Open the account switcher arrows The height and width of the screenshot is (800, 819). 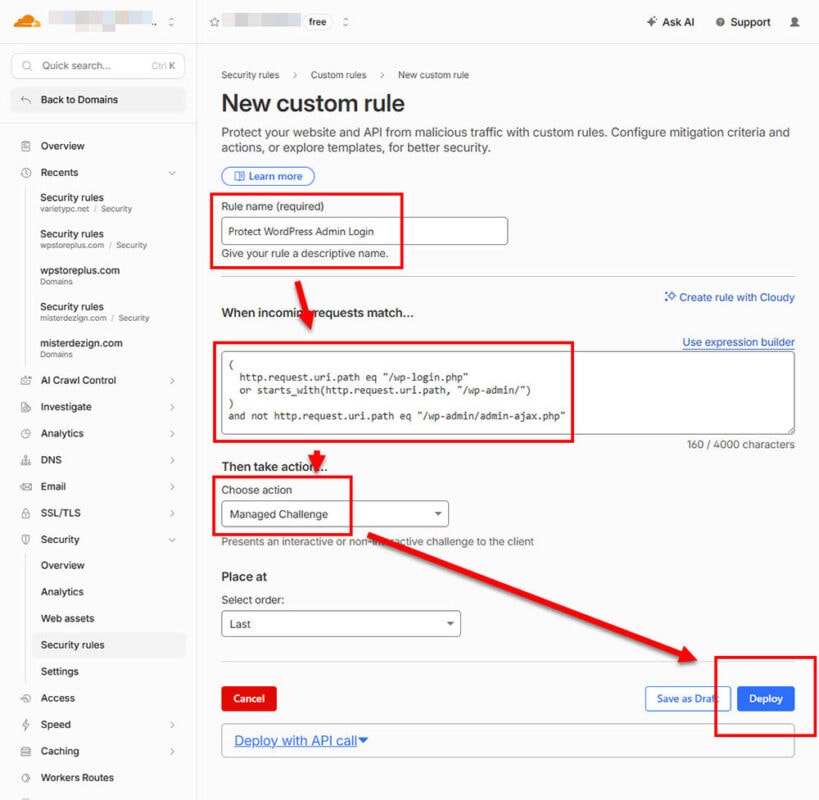click(171, 22)
